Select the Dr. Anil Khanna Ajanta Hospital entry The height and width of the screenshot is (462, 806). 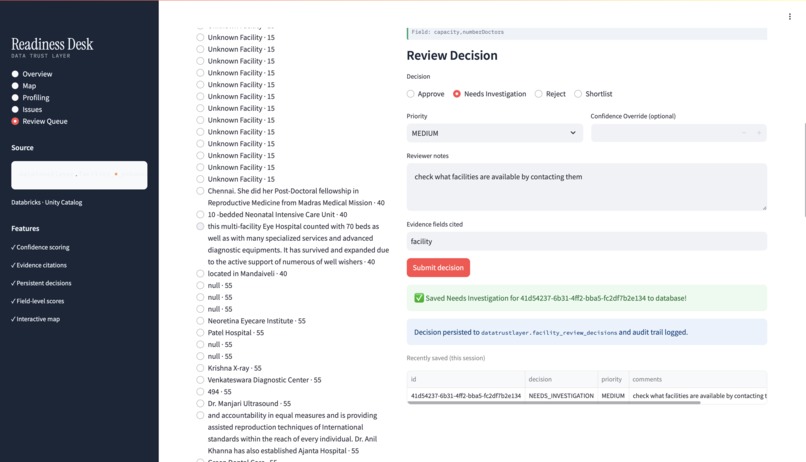point(287,433)
